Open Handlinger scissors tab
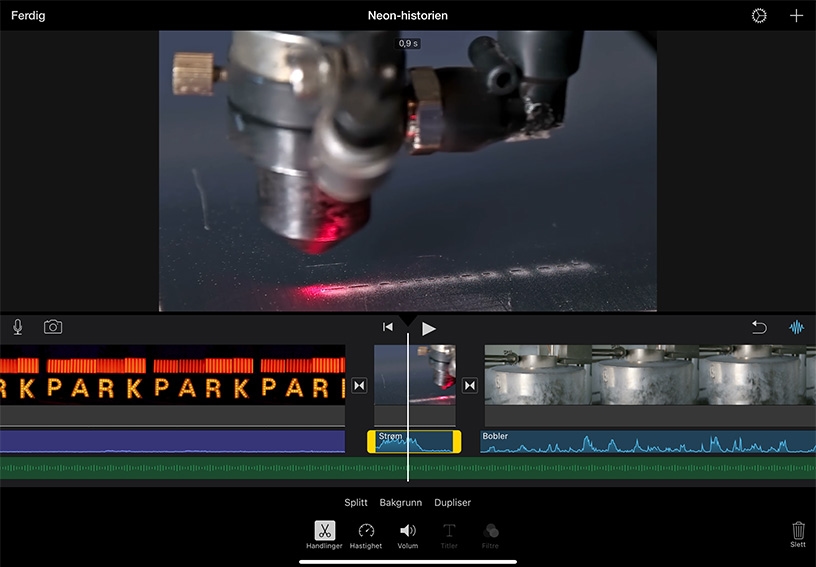 [324, 535]
